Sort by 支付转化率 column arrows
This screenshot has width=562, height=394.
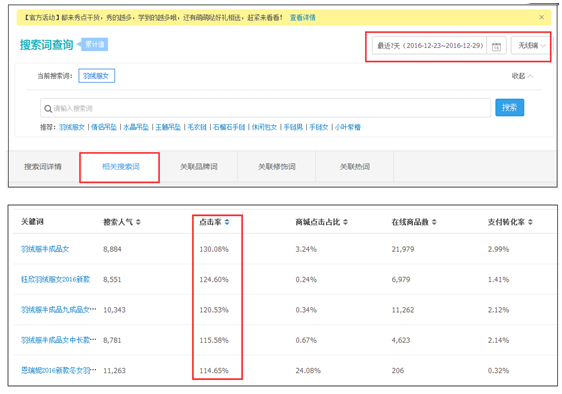530,222
